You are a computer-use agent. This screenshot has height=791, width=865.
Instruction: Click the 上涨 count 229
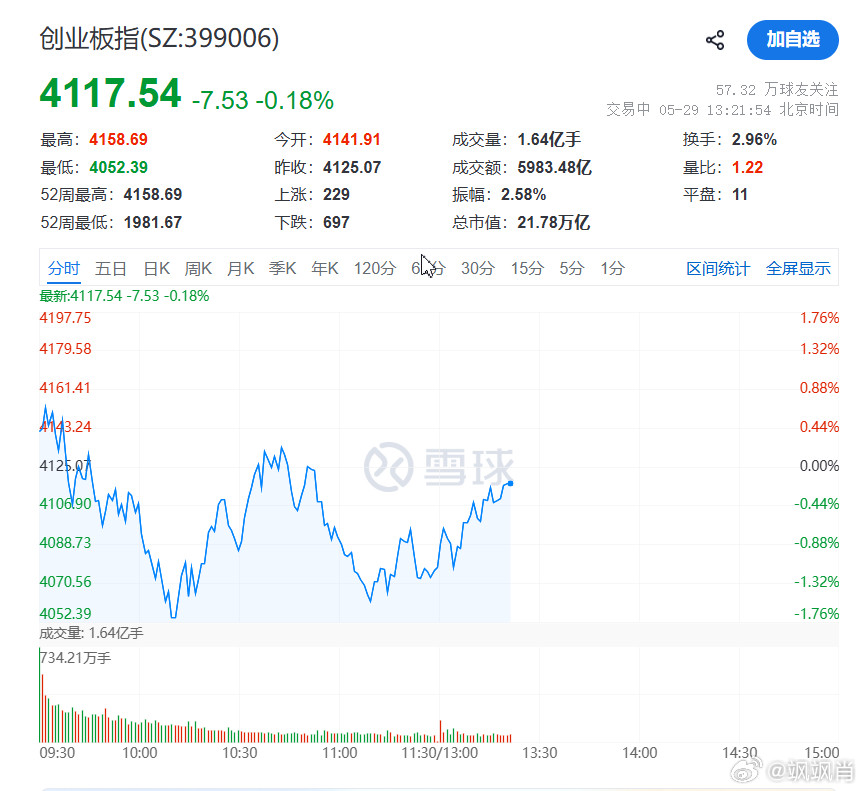[337, 195]
